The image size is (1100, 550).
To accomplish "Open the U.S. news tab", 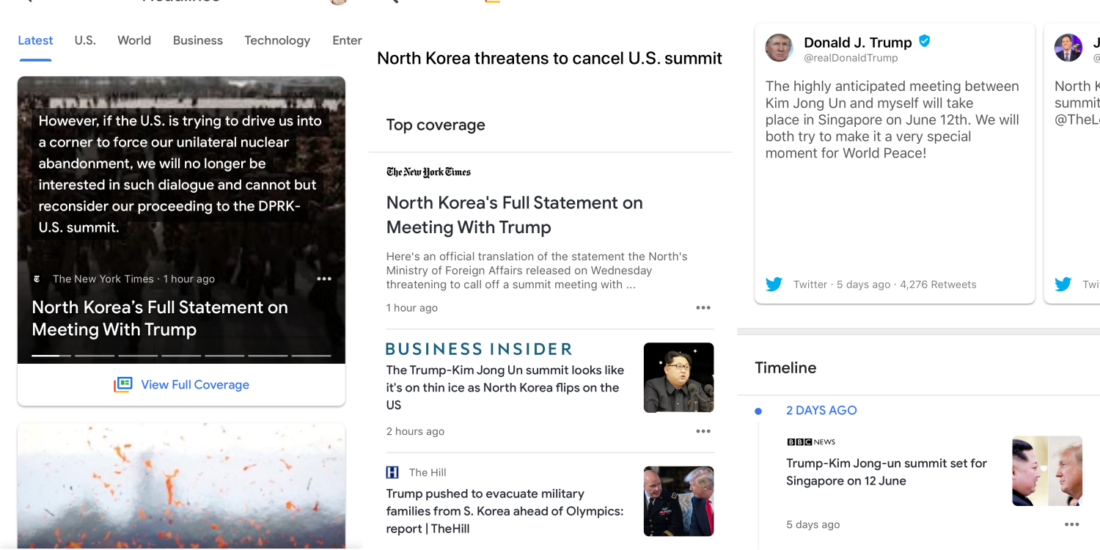I will [85, 41].
